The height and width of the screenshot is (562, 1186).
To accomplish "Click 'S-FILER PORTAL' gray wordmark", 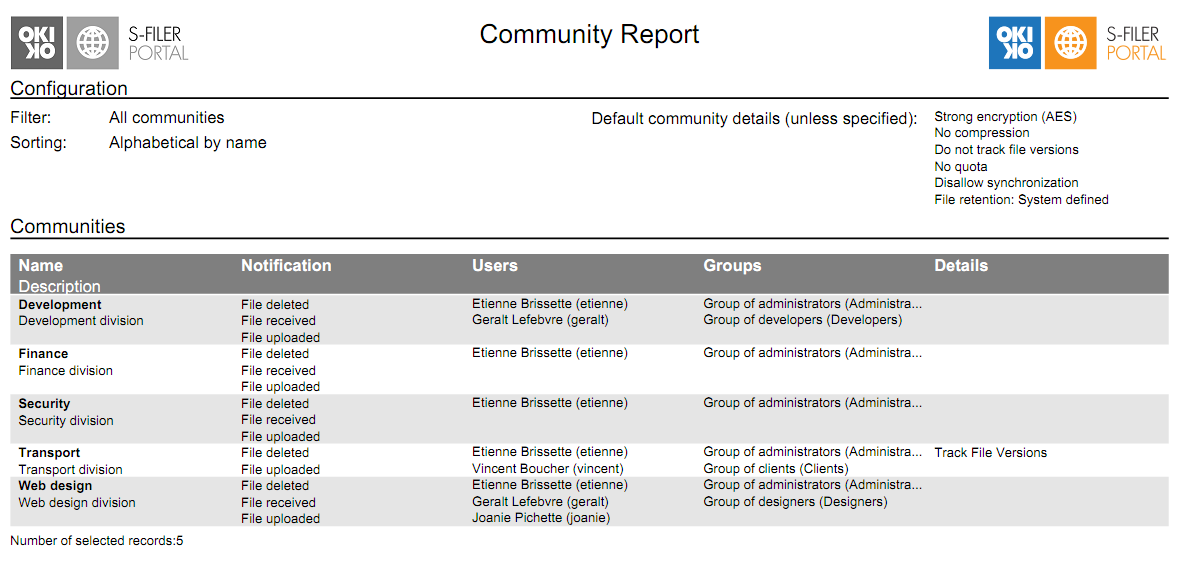I will pyautogui.click(x=157, y=43).
